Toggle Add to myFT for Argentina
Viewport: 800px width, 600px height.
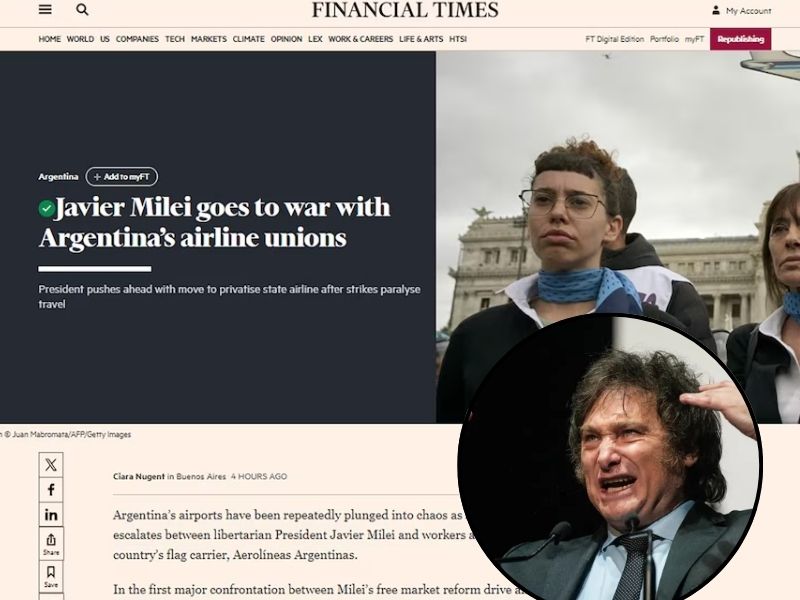tap(122, 177)
